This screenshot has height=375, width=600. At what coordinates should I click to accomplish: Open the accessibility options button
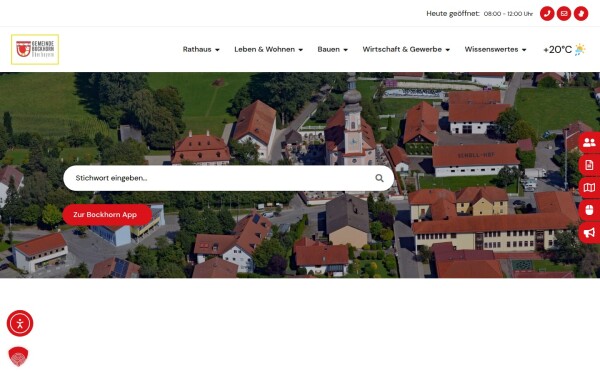(x=20, y=323)
